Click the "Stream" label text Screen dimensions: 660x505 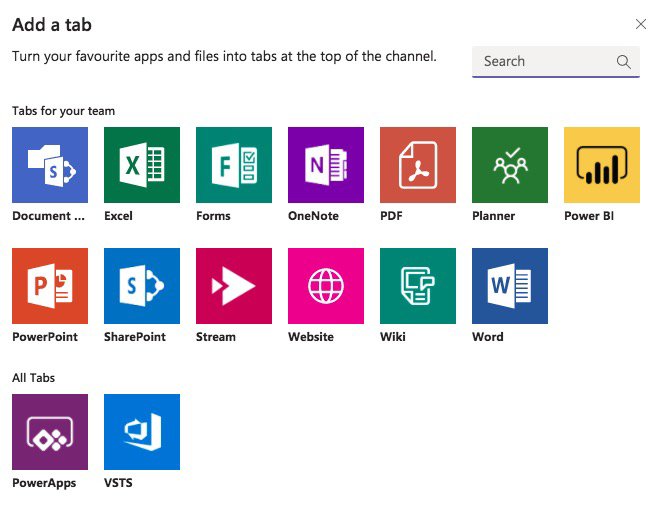point(216,337)
